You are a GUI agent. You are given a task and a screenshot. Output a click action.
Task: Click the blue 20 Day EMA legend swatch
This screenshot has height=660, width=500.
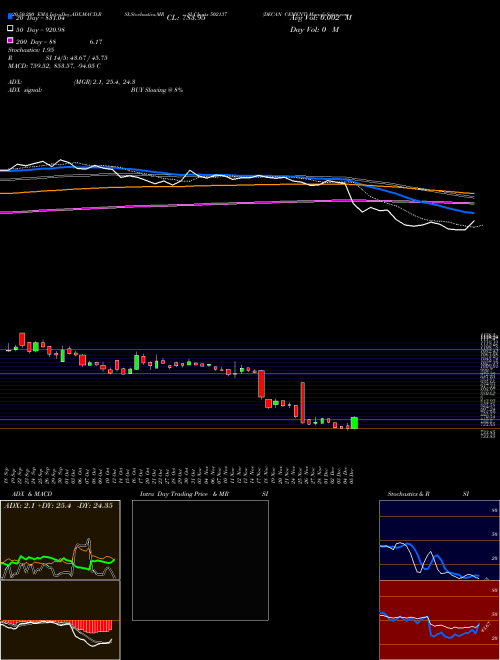pyautogui.click(x=11, y=17)
